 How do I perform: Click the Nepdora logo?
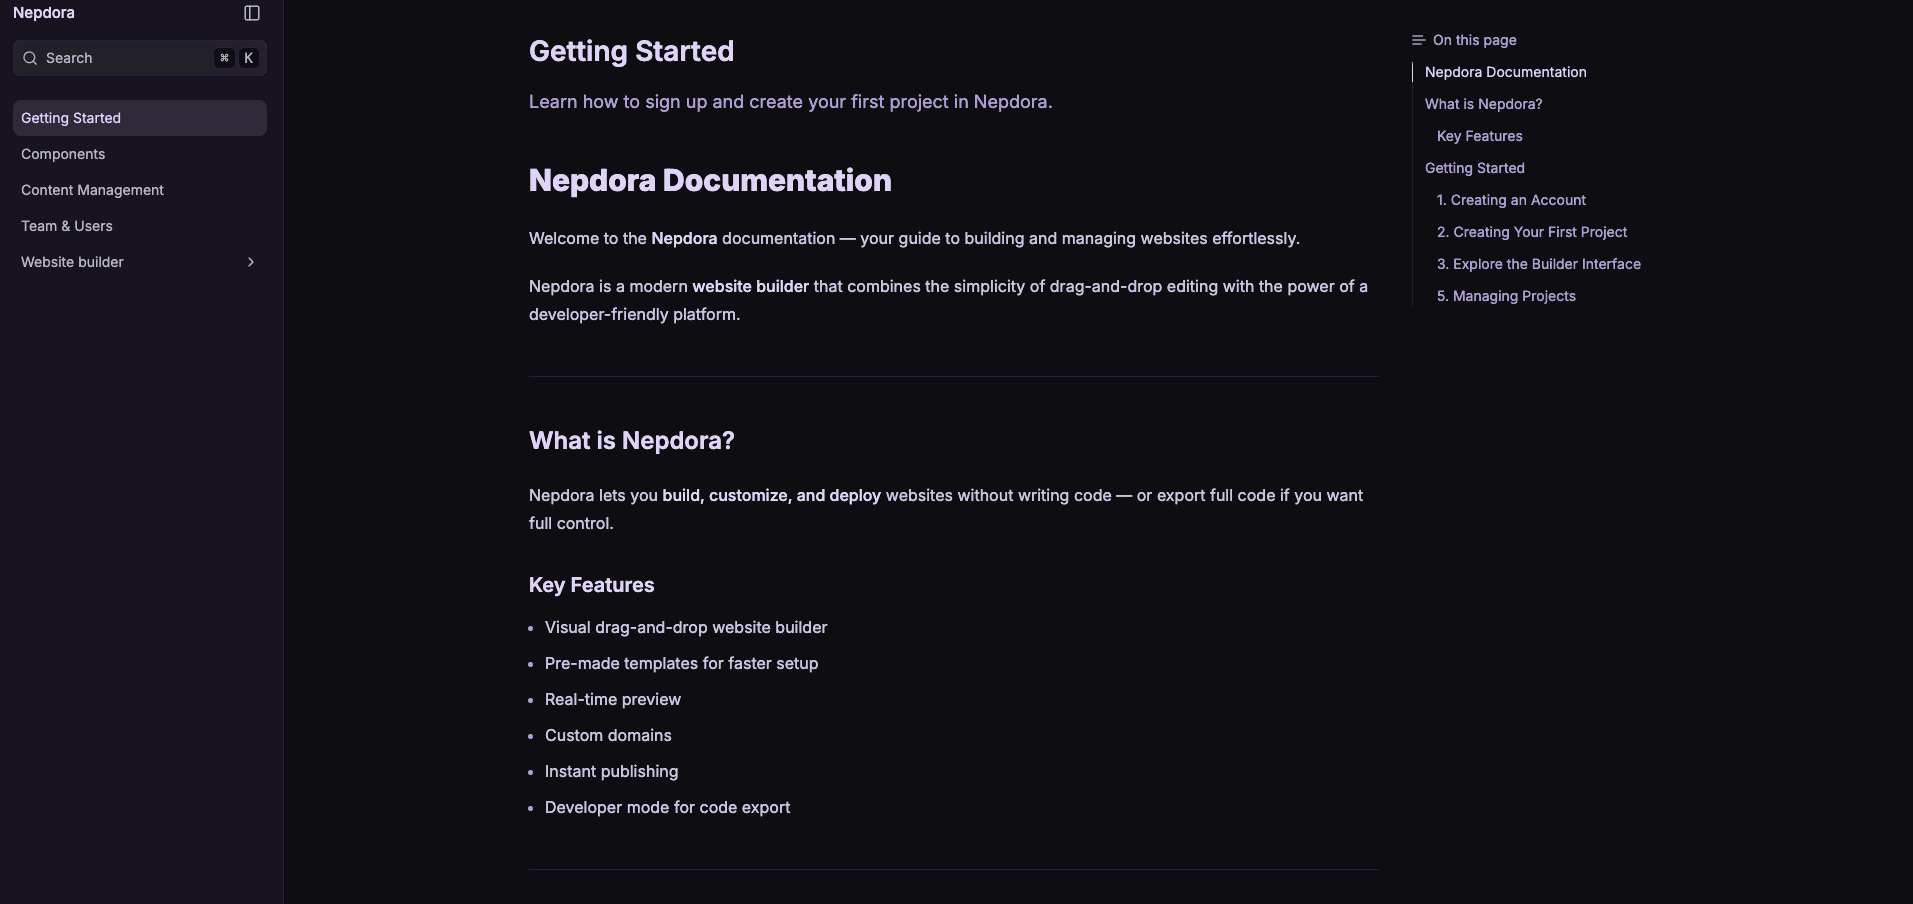[x=43, y=13]
